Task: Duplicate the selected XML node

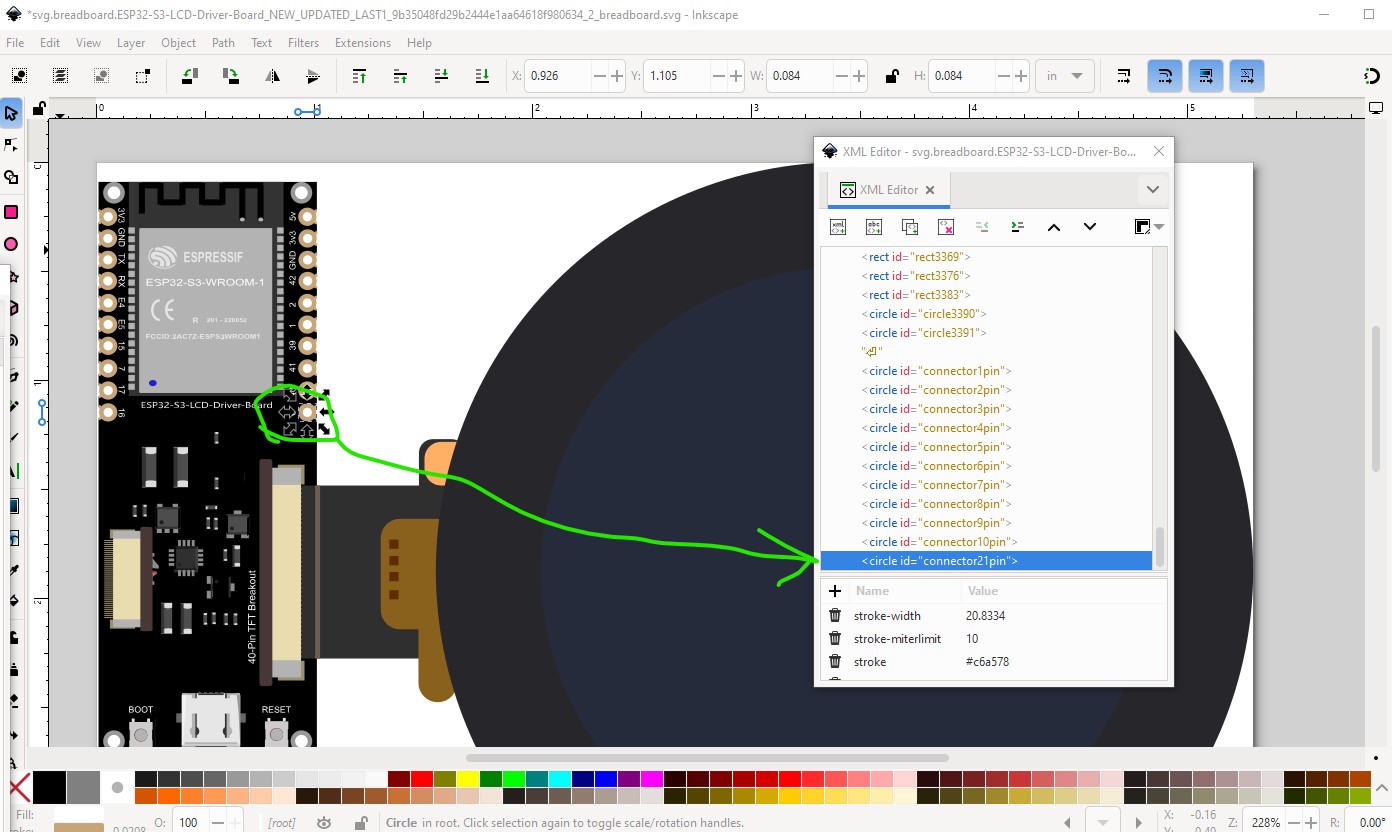Action: pyautogui.click(x=909, y=227)
